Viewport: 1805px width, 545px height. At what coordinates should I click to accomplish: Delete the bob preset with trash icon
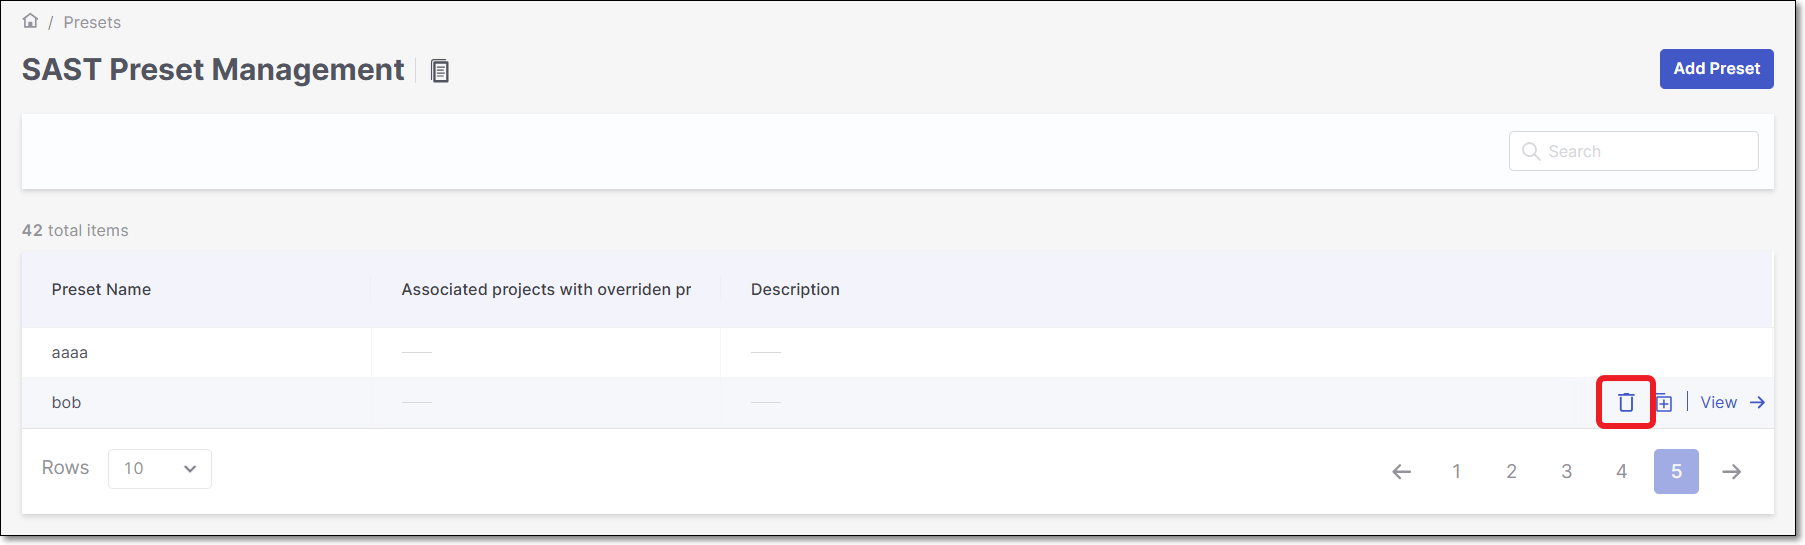[1626, 402]
